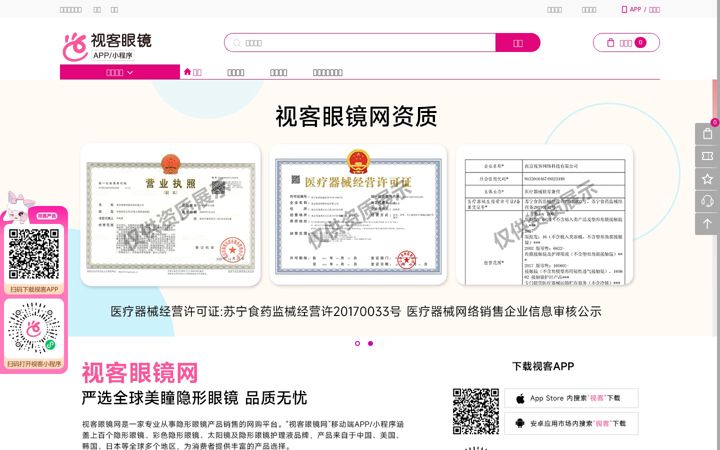Open the sidebar headset customer service icon
The image size is (720, 450).
[x=707, y=201]
